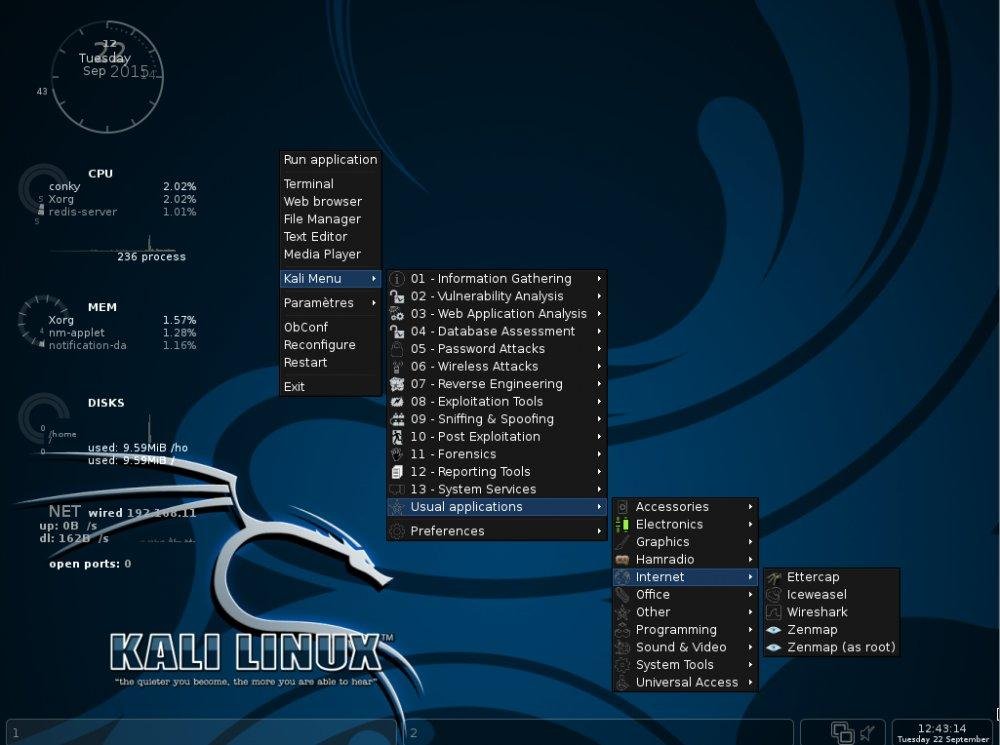Click the analog clock widget

[107, 77]
